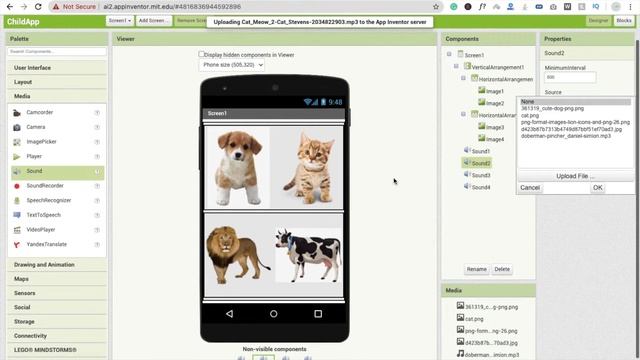Expand LEGO MINDSTORMS palette section
The height and width of the screenshot is (360, 640).
(x=57, y=350)
